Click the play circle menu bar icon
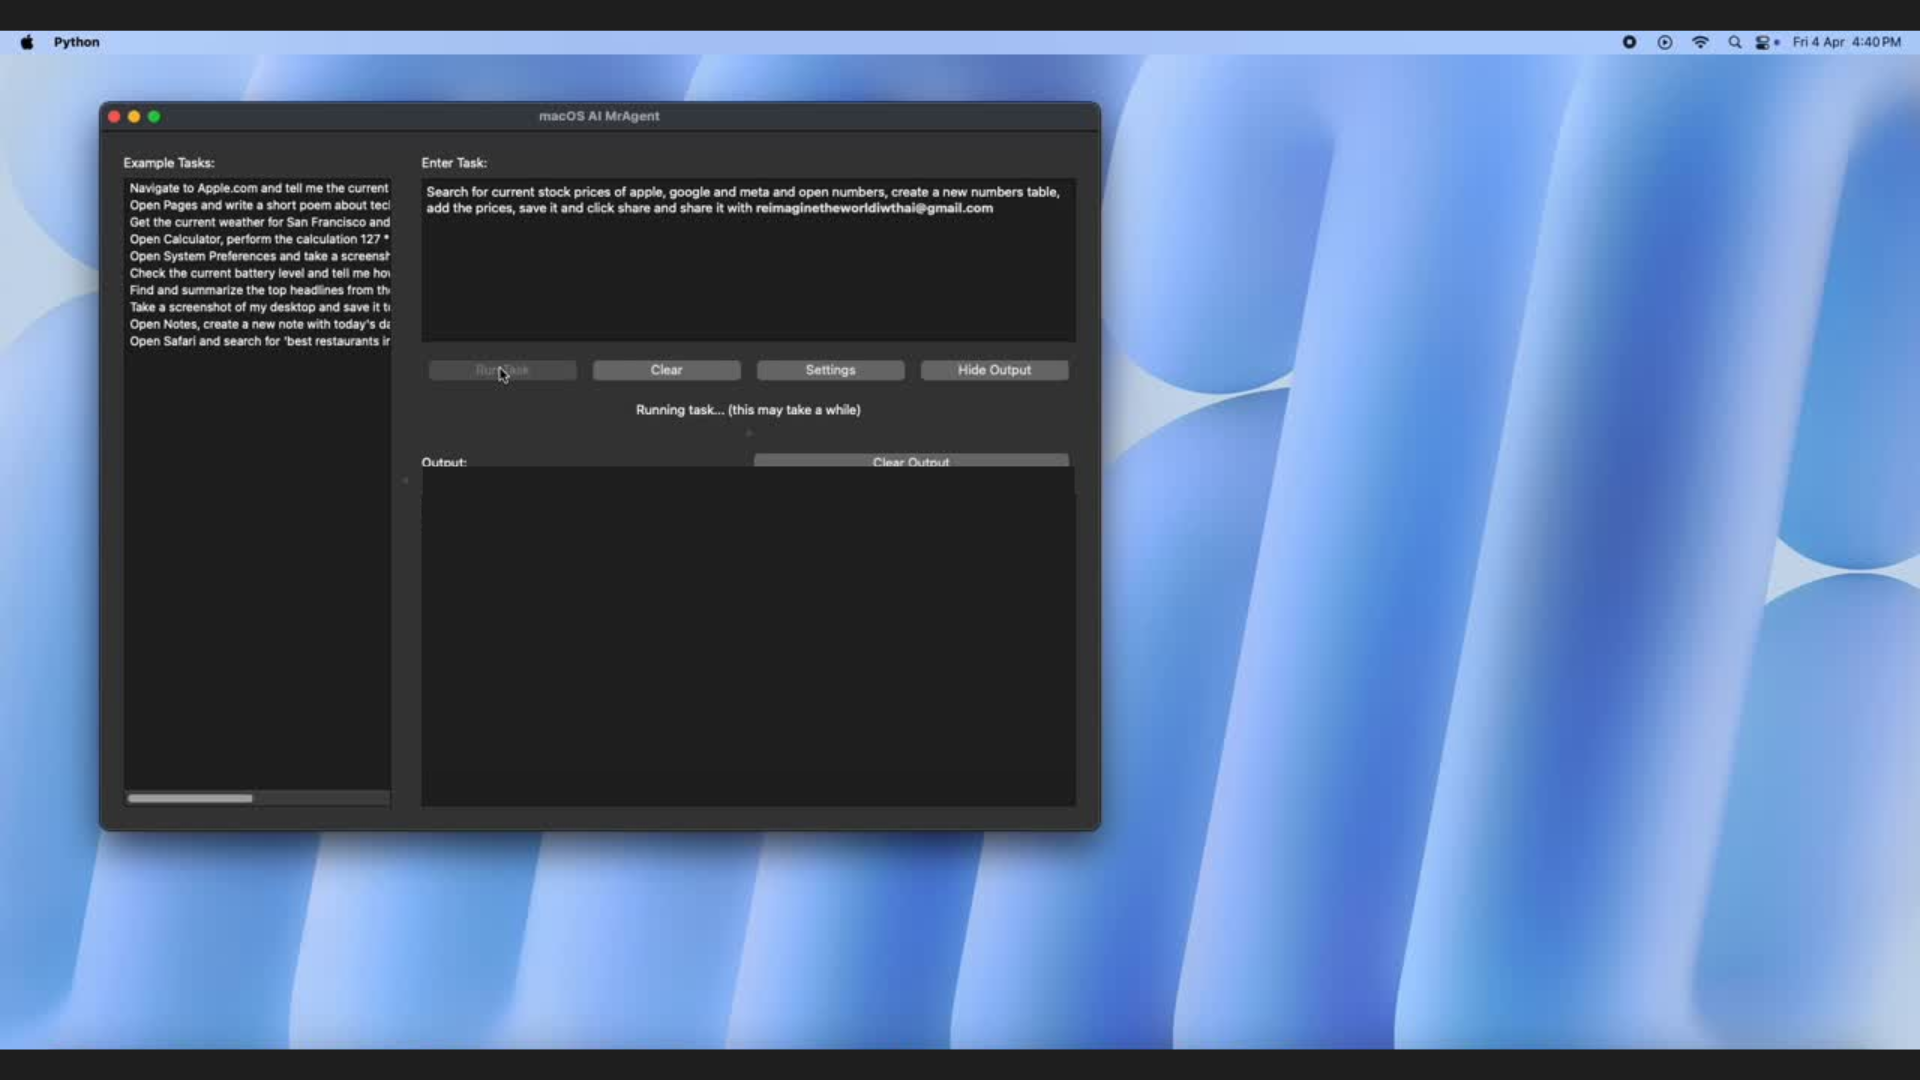Image resolution: width=1920 pixels, height=1080 pixels. tap(1664, 42)
